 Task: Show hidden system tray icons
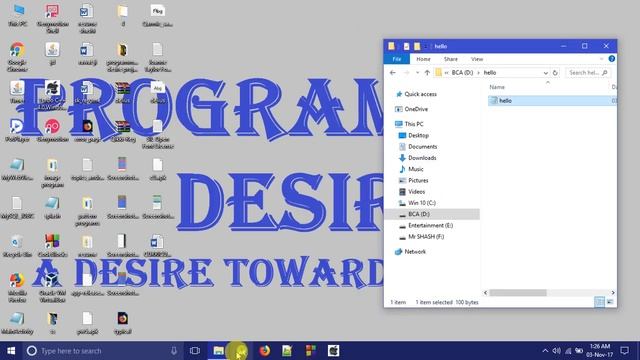pos(545,351)
